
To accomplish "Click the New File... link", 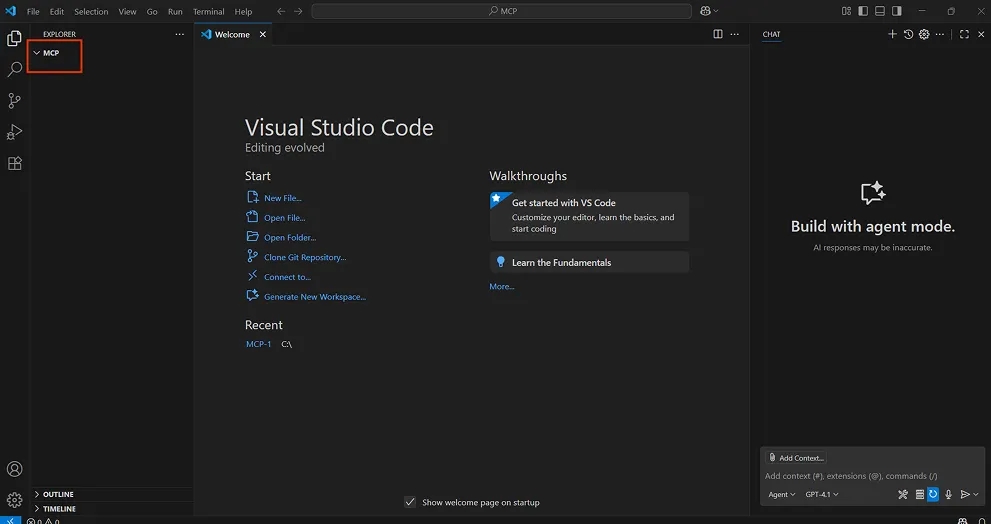I will click(283, 198).
